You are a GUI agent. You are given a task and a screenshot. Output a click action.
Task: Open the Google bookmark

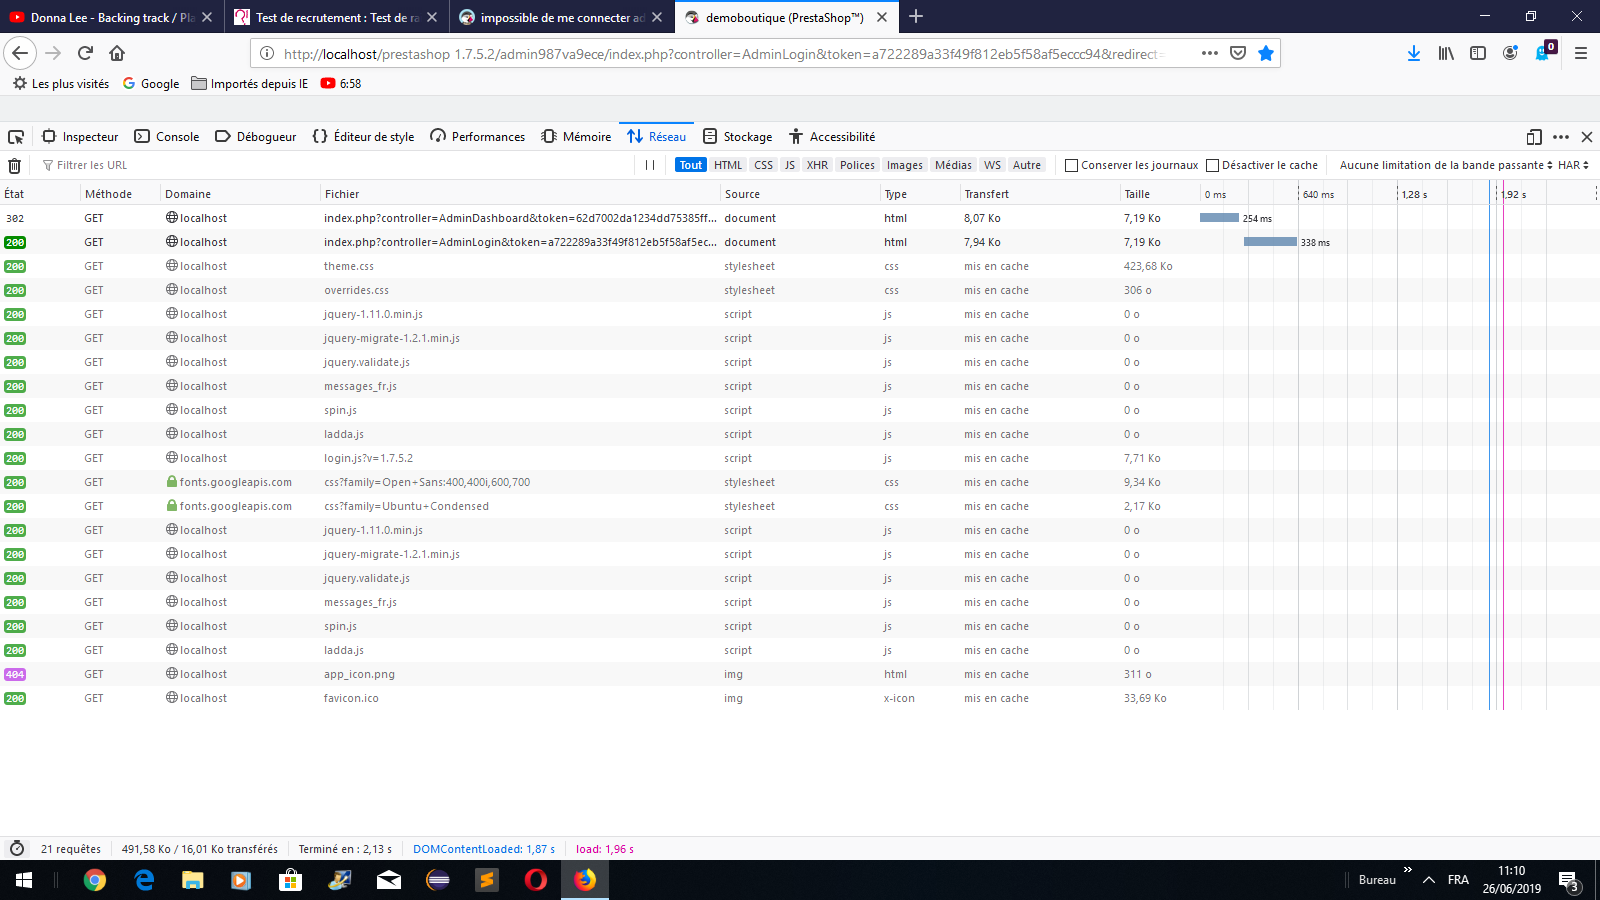click(x=151, y=84)
